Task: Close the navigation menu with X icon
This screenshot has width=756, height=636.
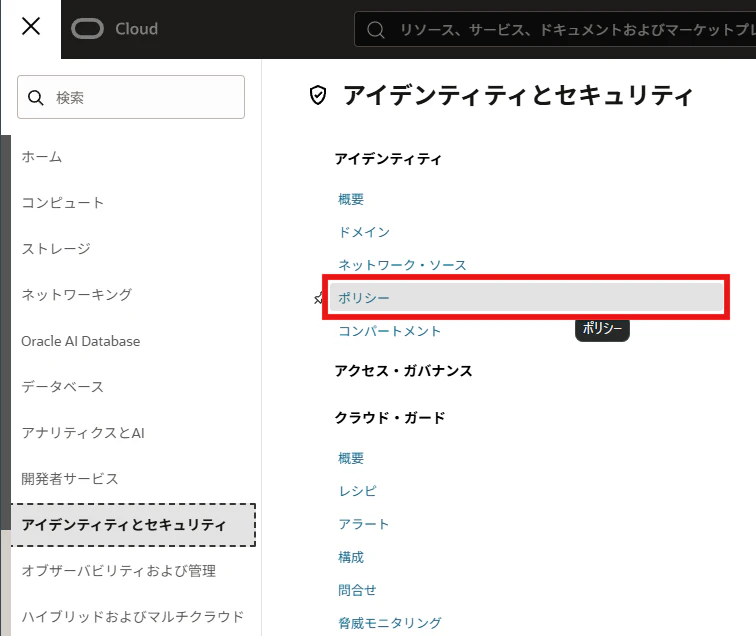Action: [31, 27]
